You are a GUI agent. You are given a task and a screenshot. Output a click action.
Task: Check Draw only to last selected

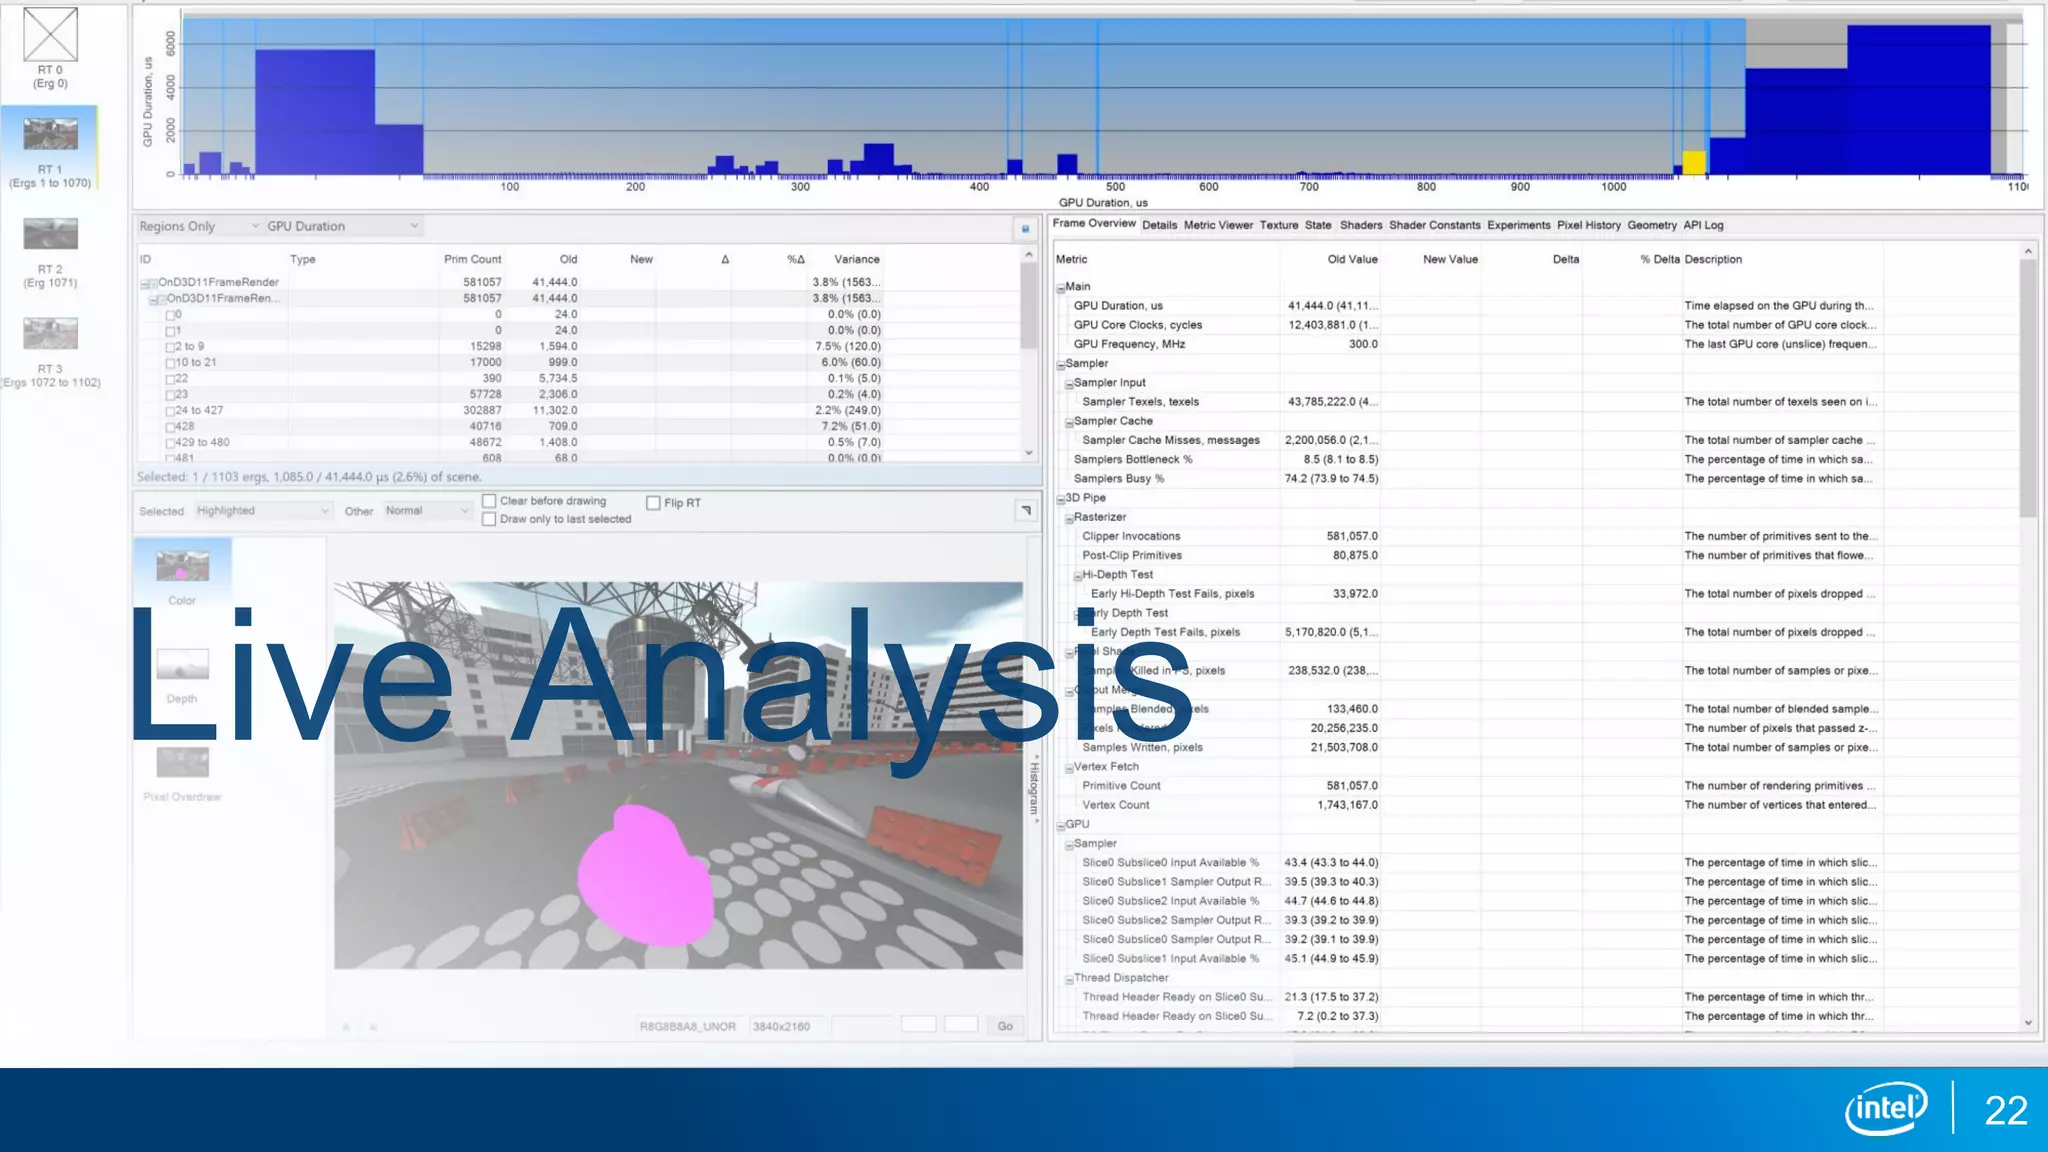[489, 519]
